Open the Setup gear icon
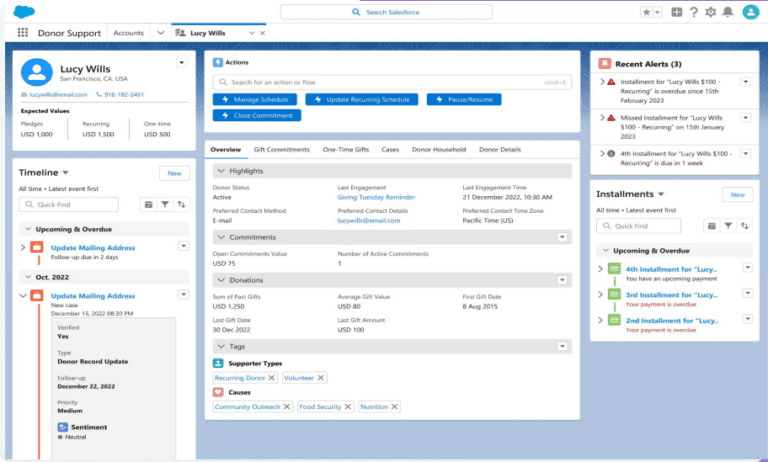This screenshot has width=768, height=462. coord(711,12)
